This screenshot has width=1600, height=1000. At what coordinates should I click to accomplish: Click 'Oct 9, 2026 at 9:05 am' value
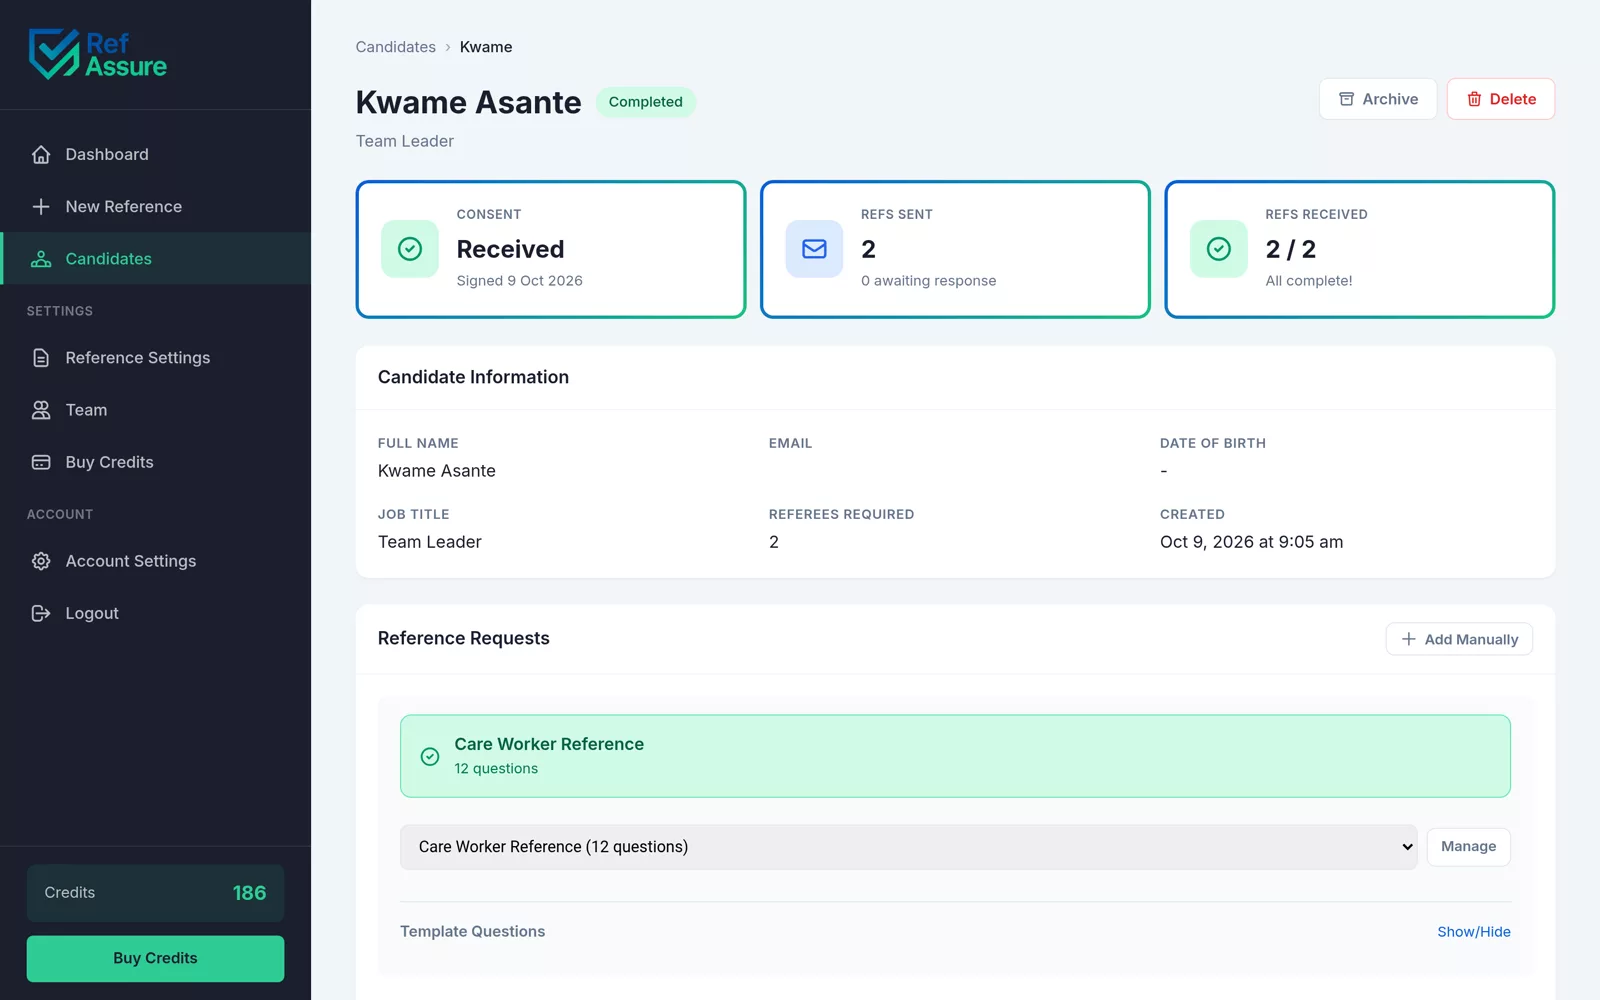coord(1251,542)
